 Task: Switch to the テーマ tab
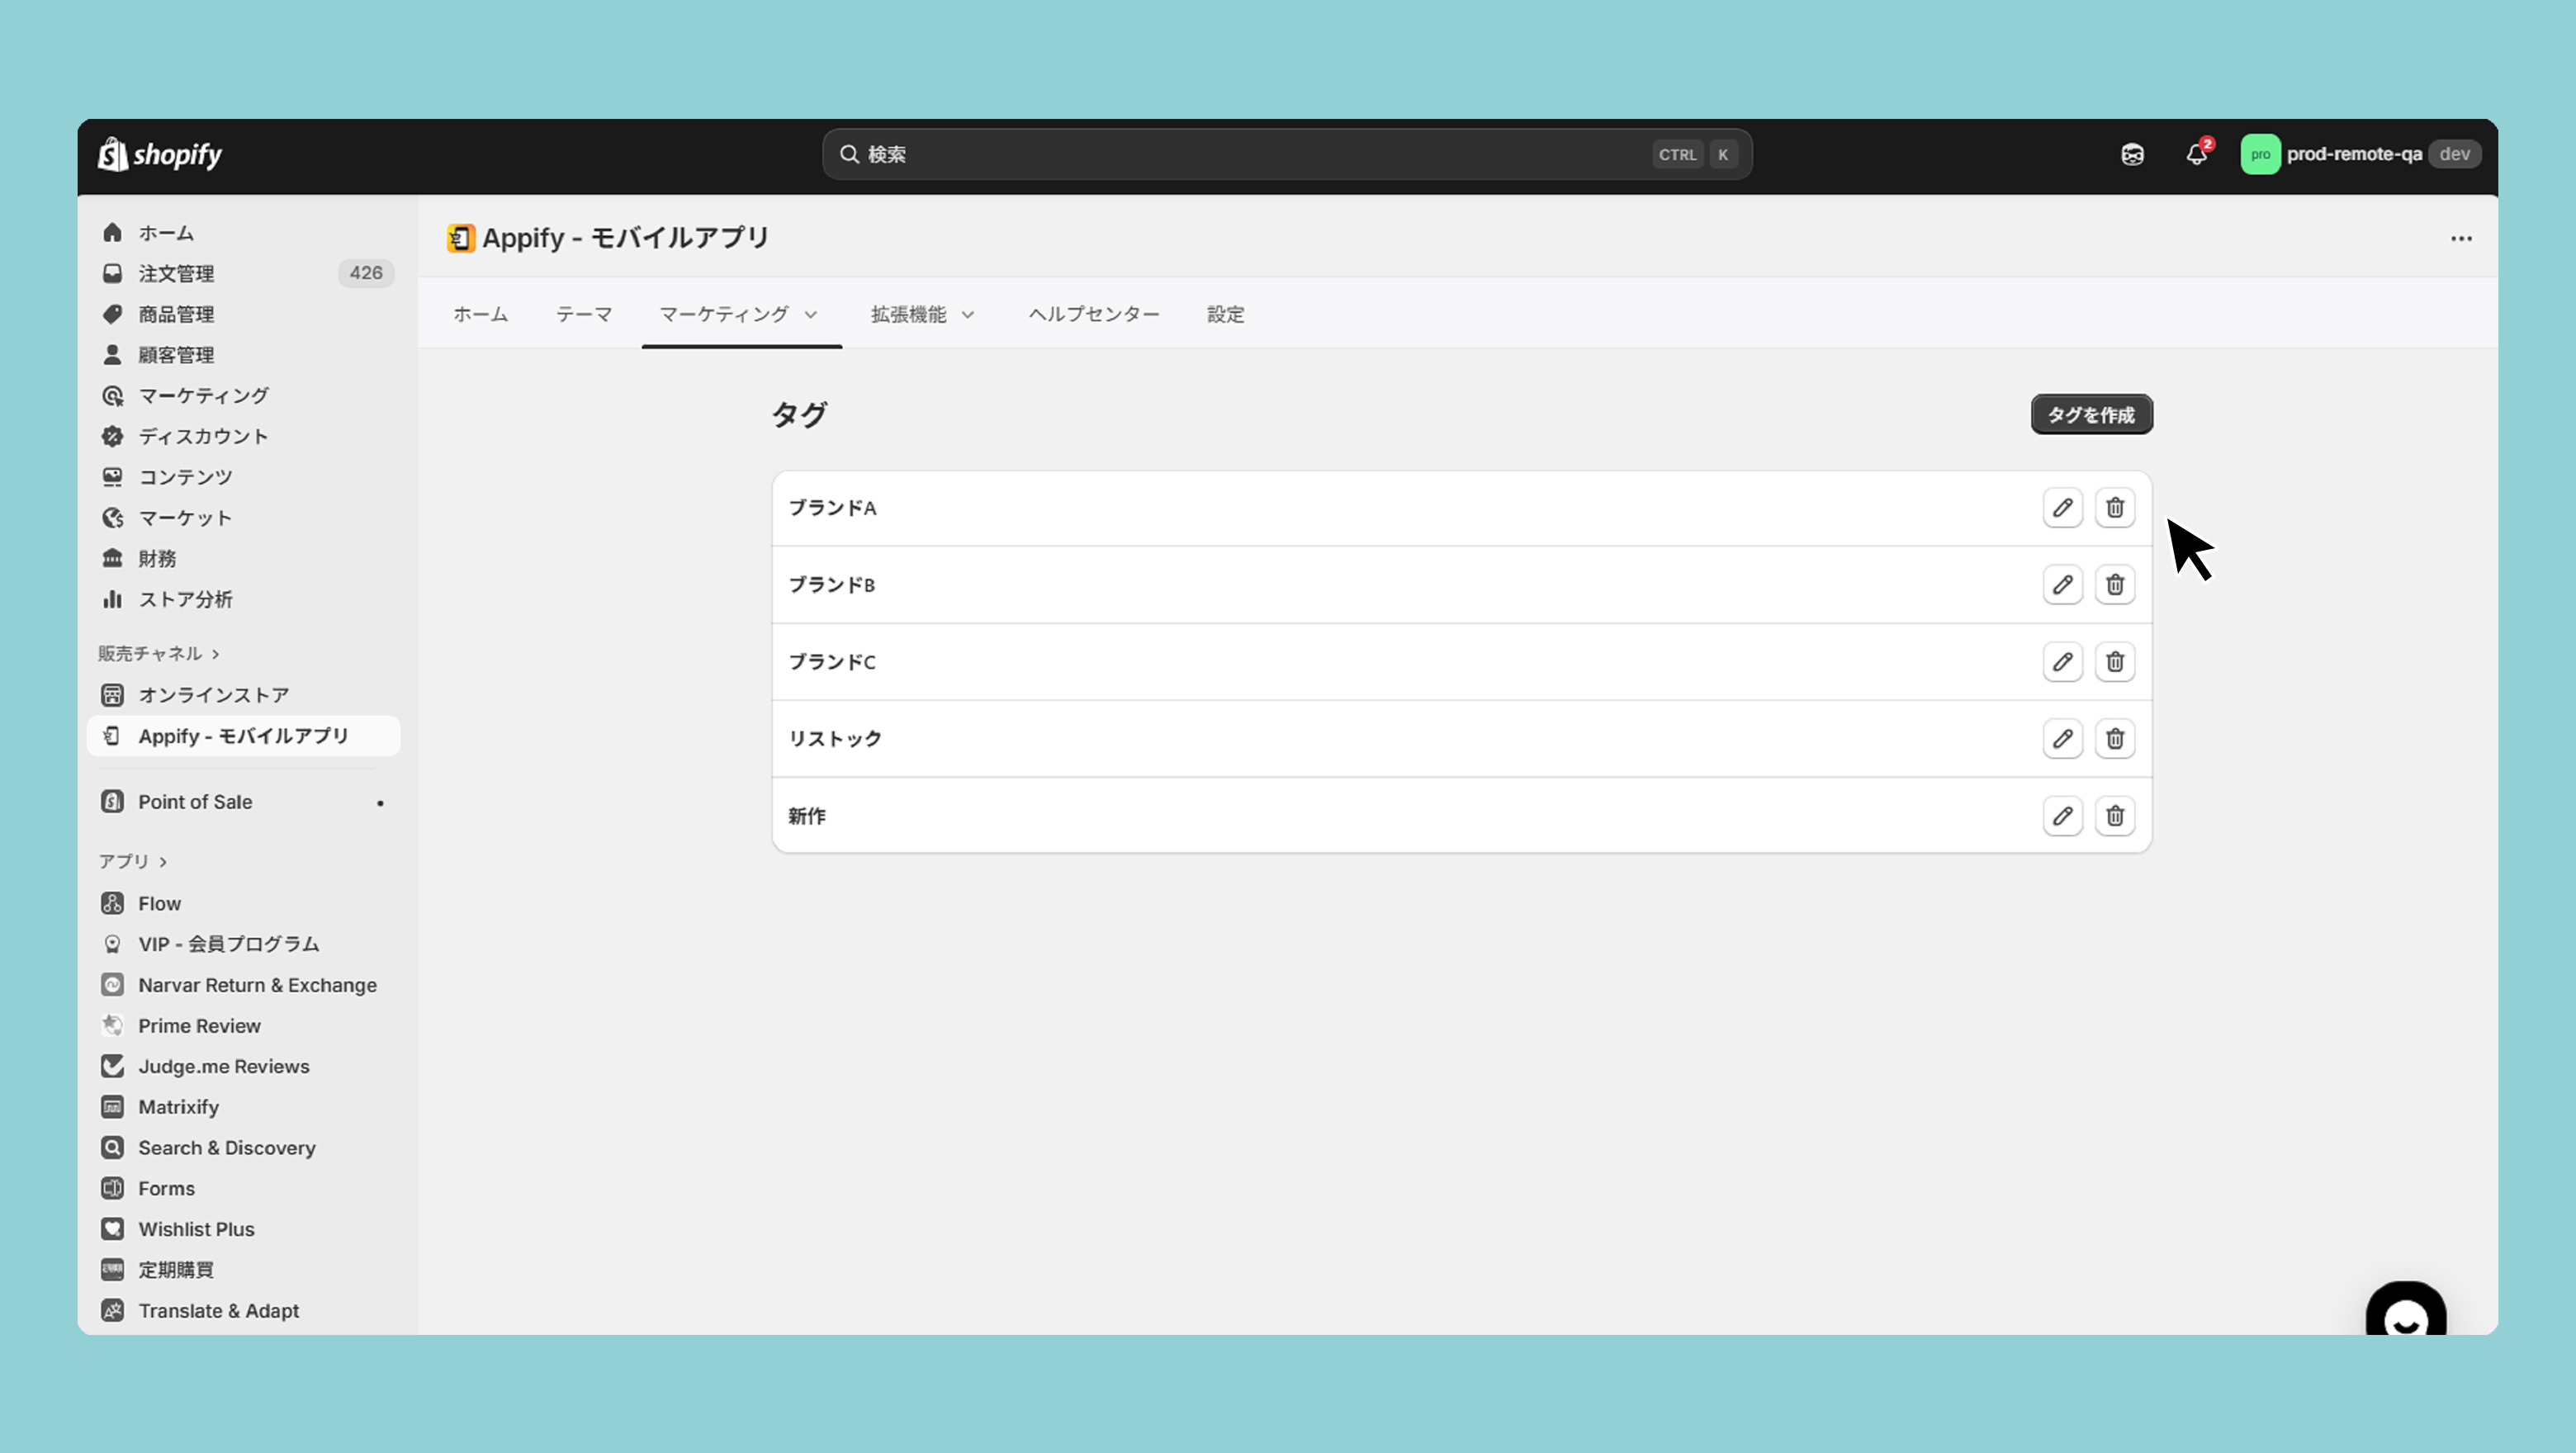click(583, 314)
